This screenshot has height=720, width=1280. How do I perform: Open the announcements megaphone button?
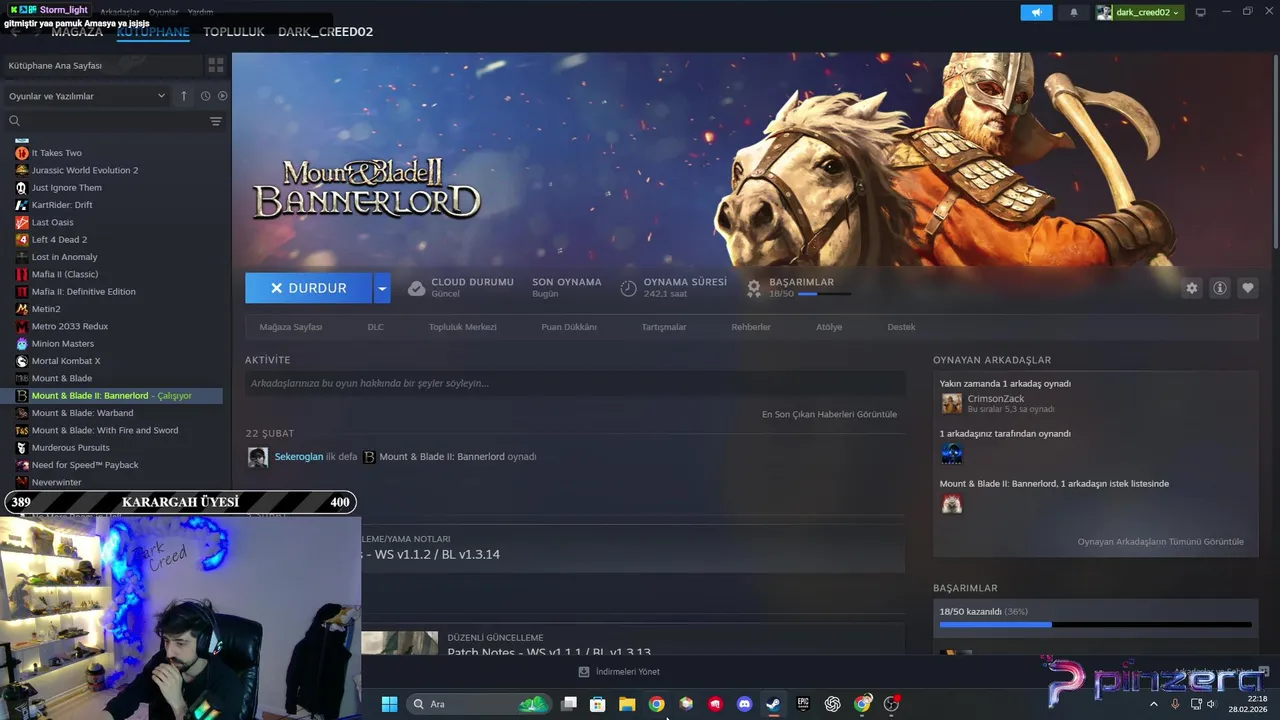pyautogui.click(x=1036, y=12)
